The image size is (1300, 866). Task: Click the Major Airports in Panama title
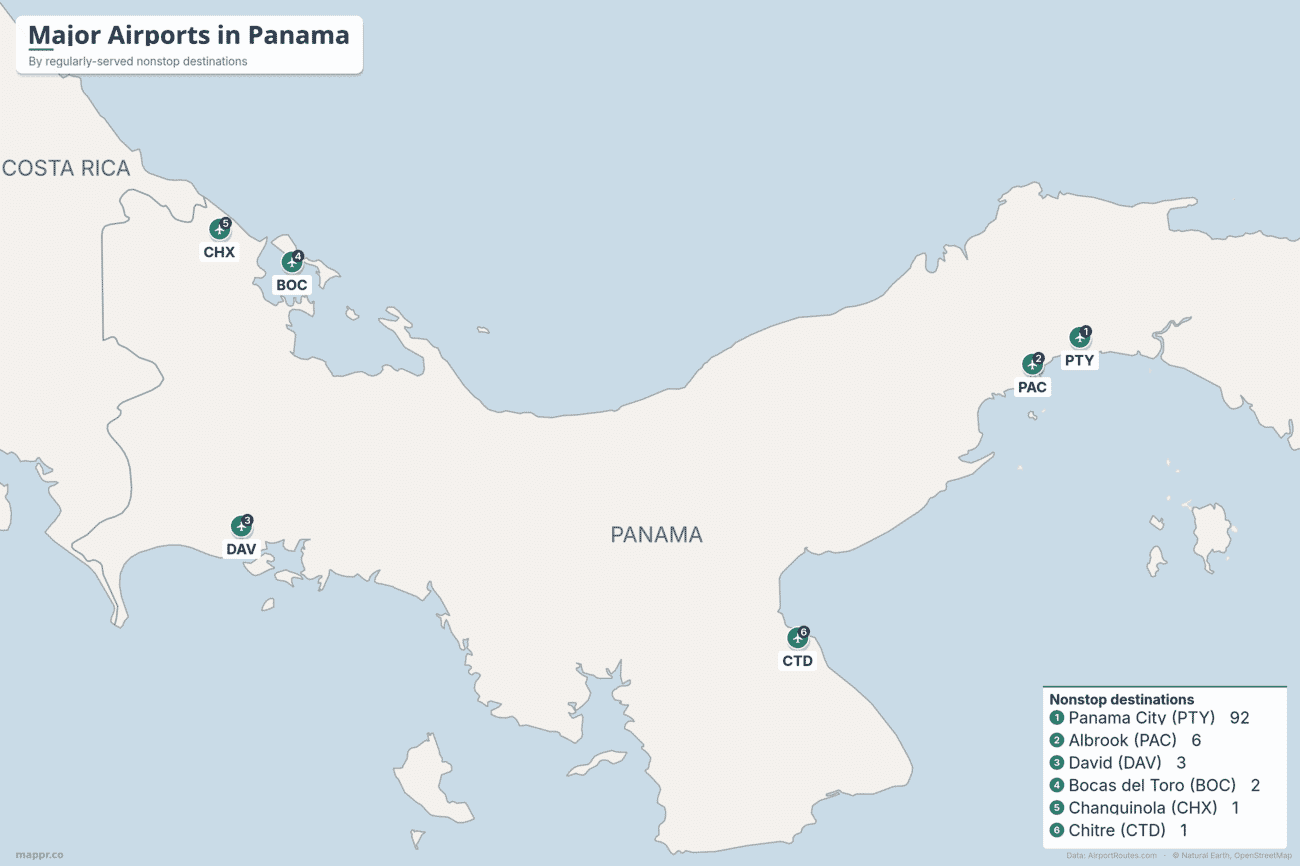click(189, 36)
